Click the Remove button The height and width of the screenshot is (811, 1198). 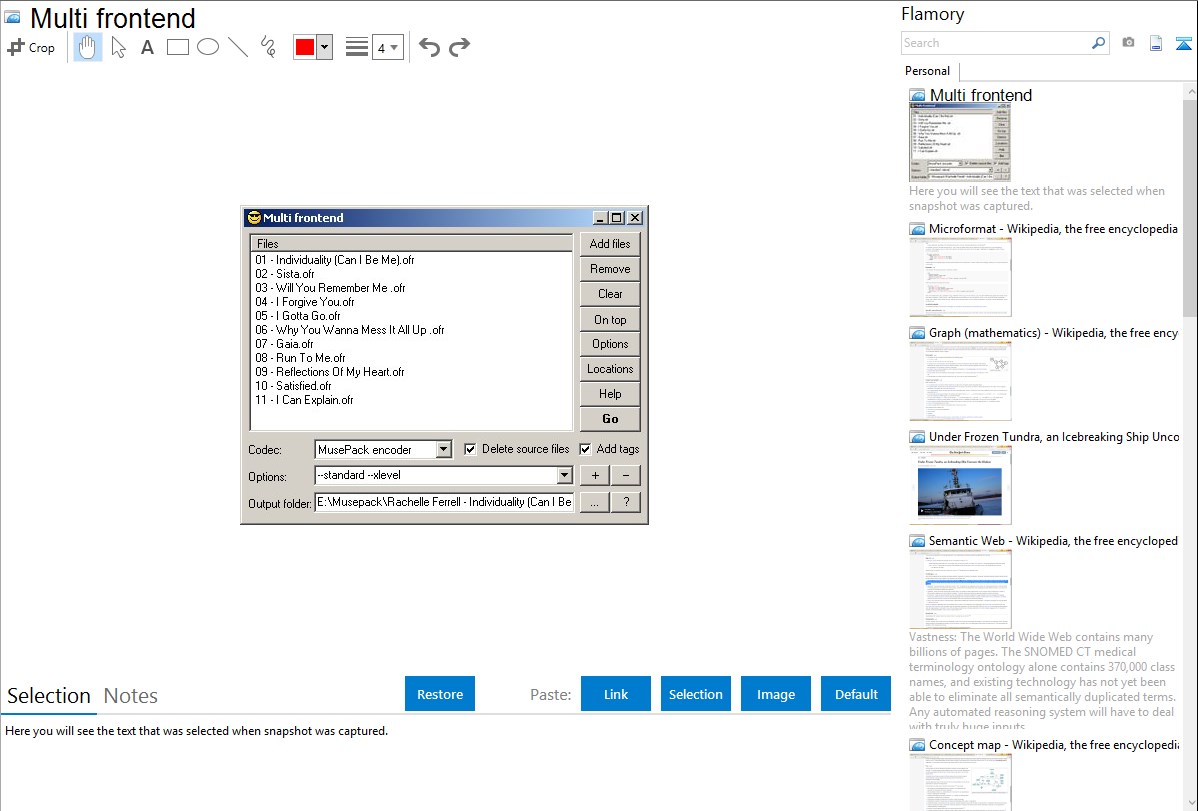pyautogui.click(x=610, y=269)
